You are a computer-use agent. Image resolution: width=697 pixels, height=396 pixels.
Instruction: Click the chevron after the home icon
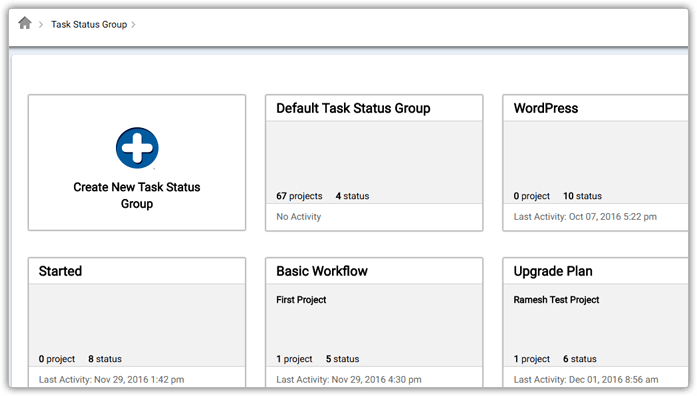(41, 24)
